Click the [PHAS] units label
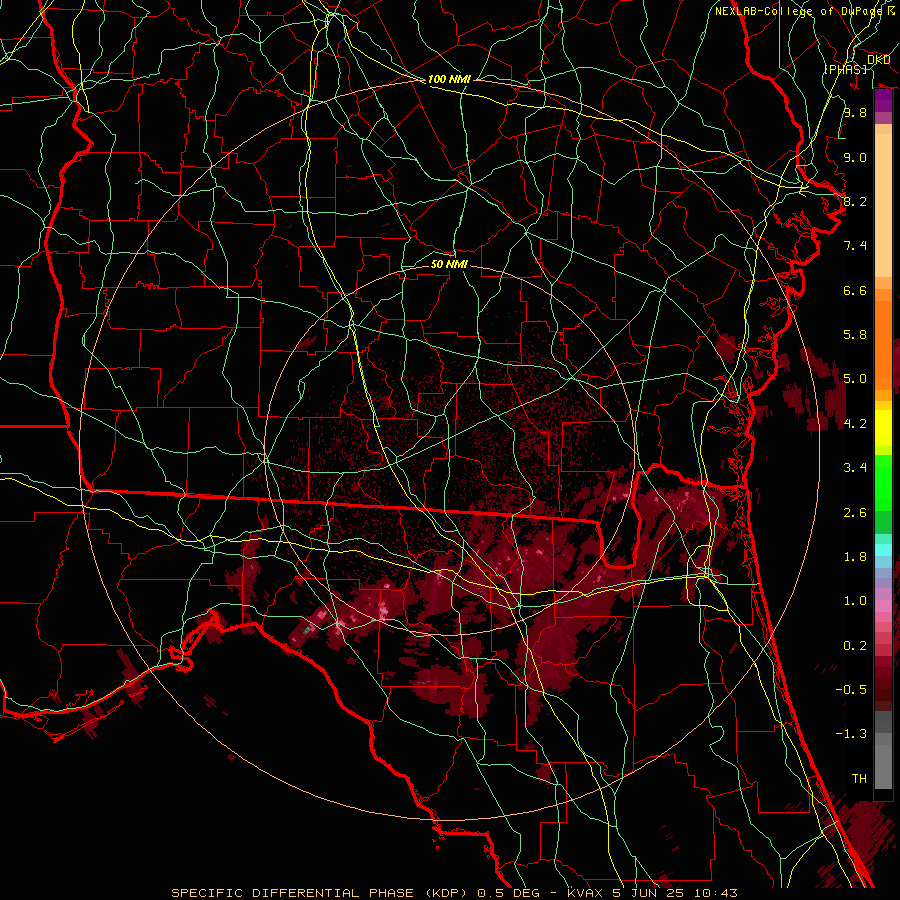This screenshot has height=900, width=900. (845, 69)
